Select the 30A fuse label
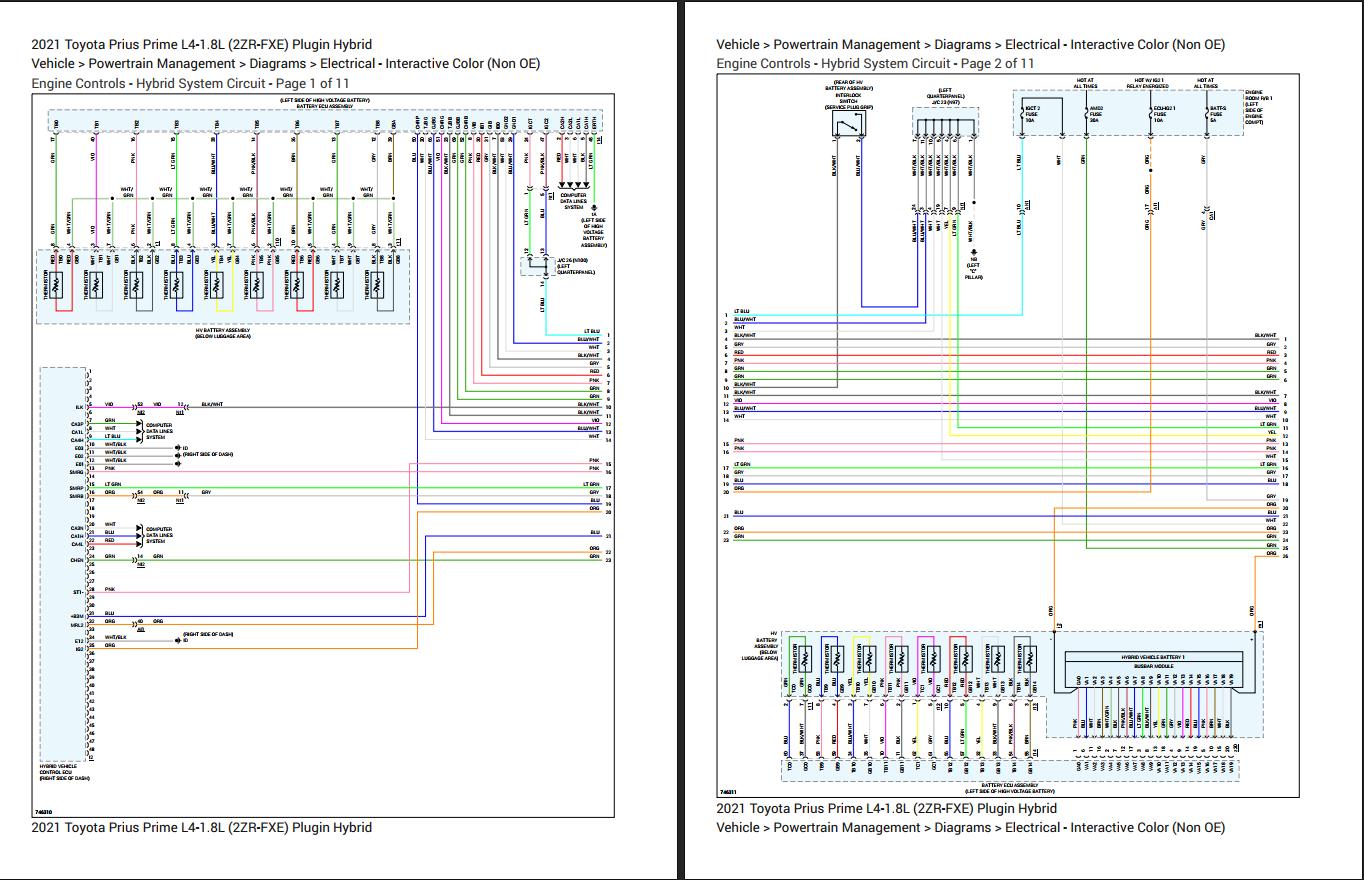1364x880 pixels. 1095,115
